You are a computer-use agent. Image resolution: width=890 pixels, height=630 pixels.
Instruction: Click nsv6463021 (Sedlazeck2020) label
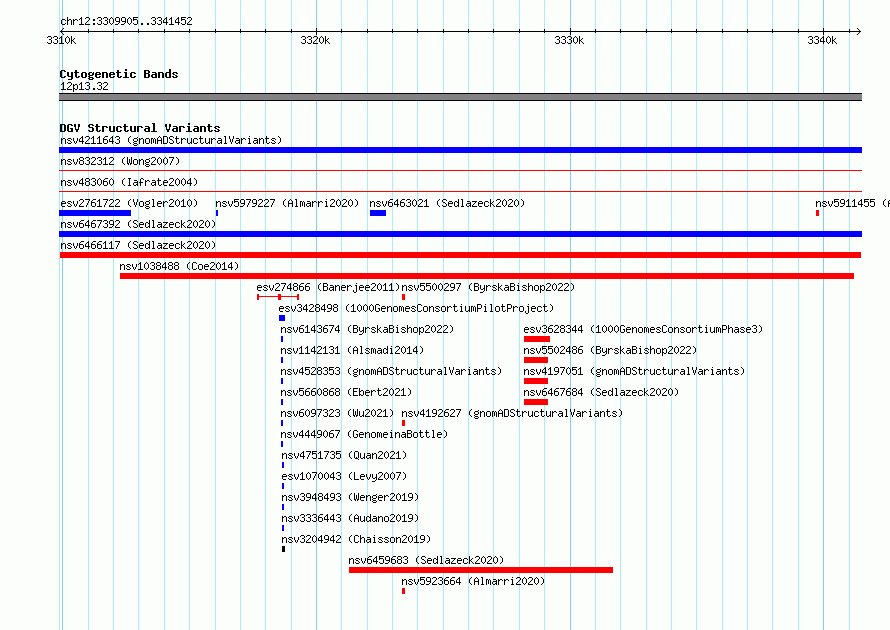447,203
